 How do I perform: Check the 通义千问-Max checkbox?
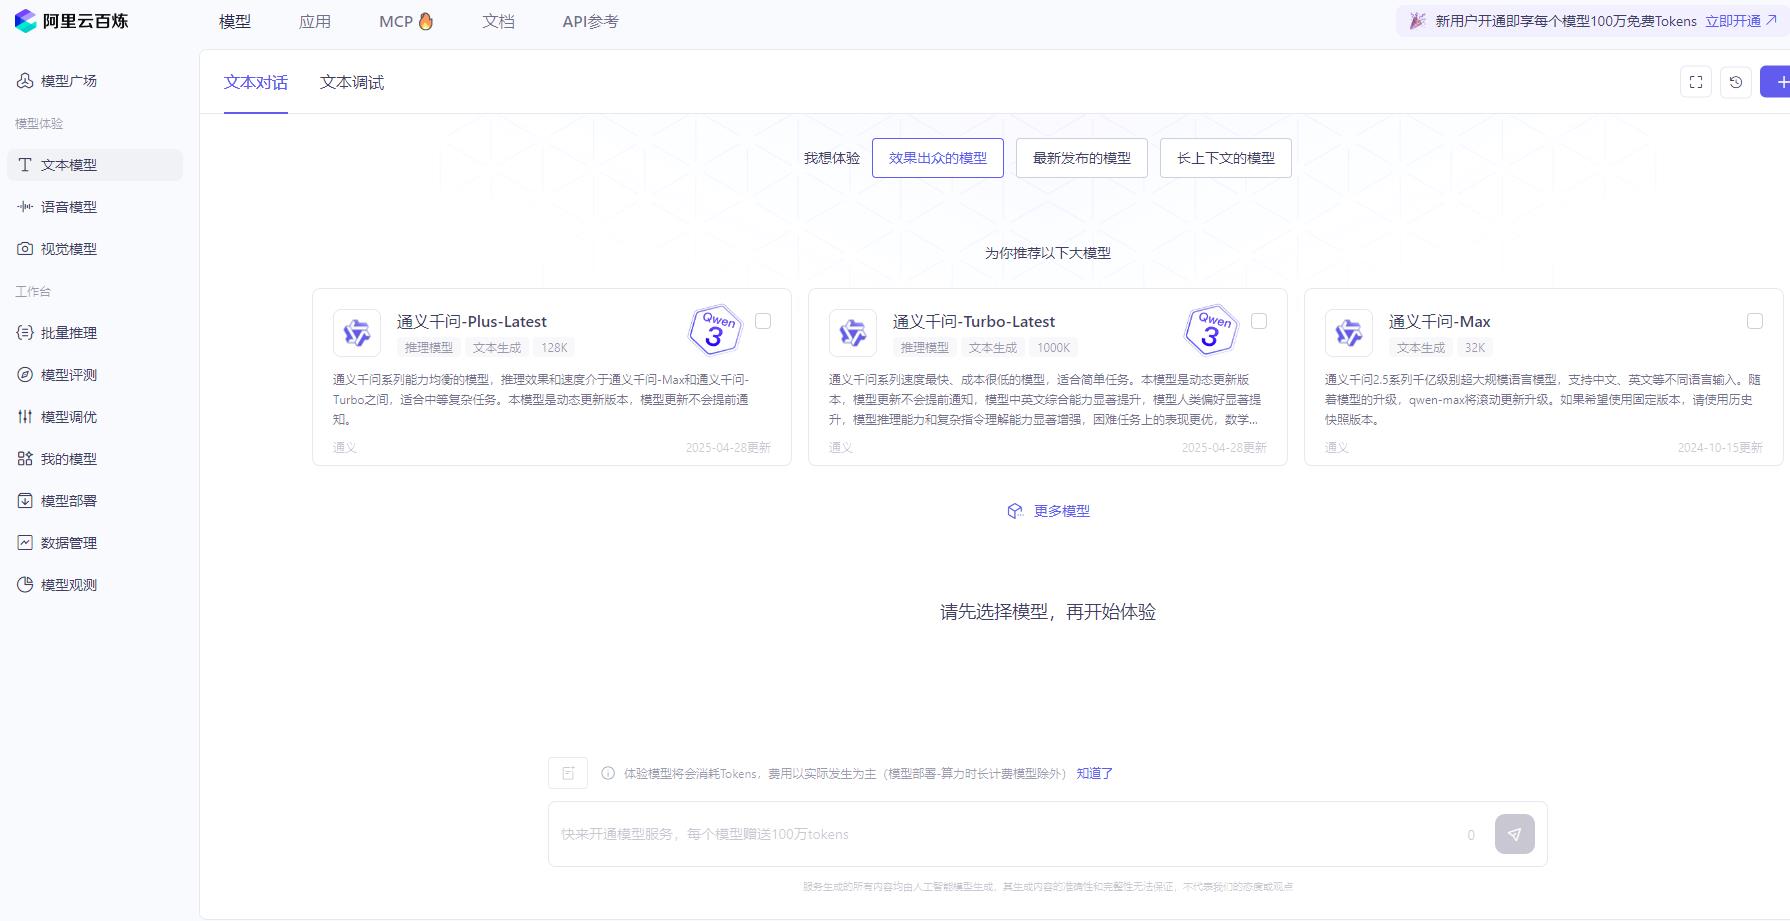click(1755, 321)
